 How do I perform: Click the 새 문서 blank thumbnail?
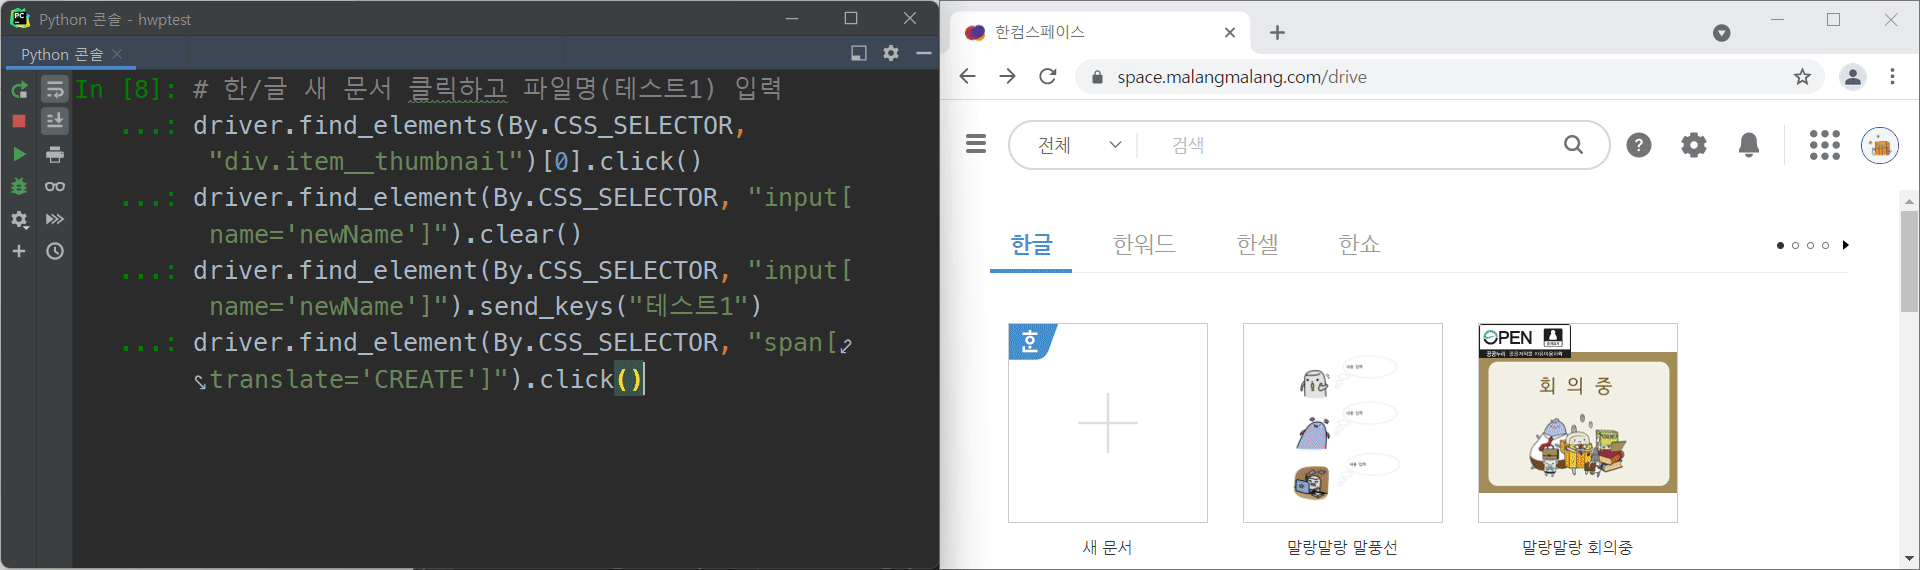(x=1108, y=423)
